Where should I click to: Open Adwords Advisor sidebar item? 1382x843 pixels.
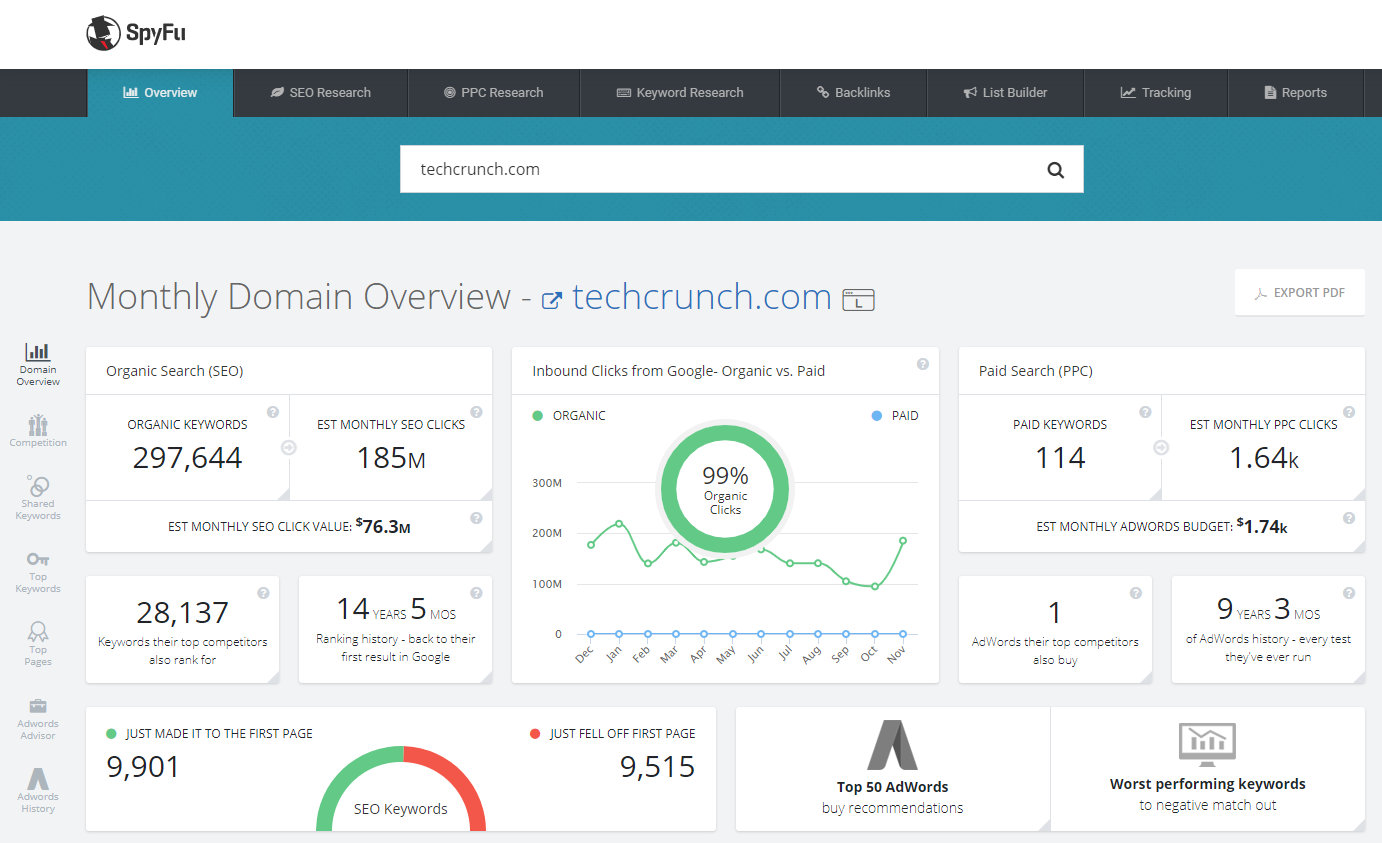[x=38, y=718]
